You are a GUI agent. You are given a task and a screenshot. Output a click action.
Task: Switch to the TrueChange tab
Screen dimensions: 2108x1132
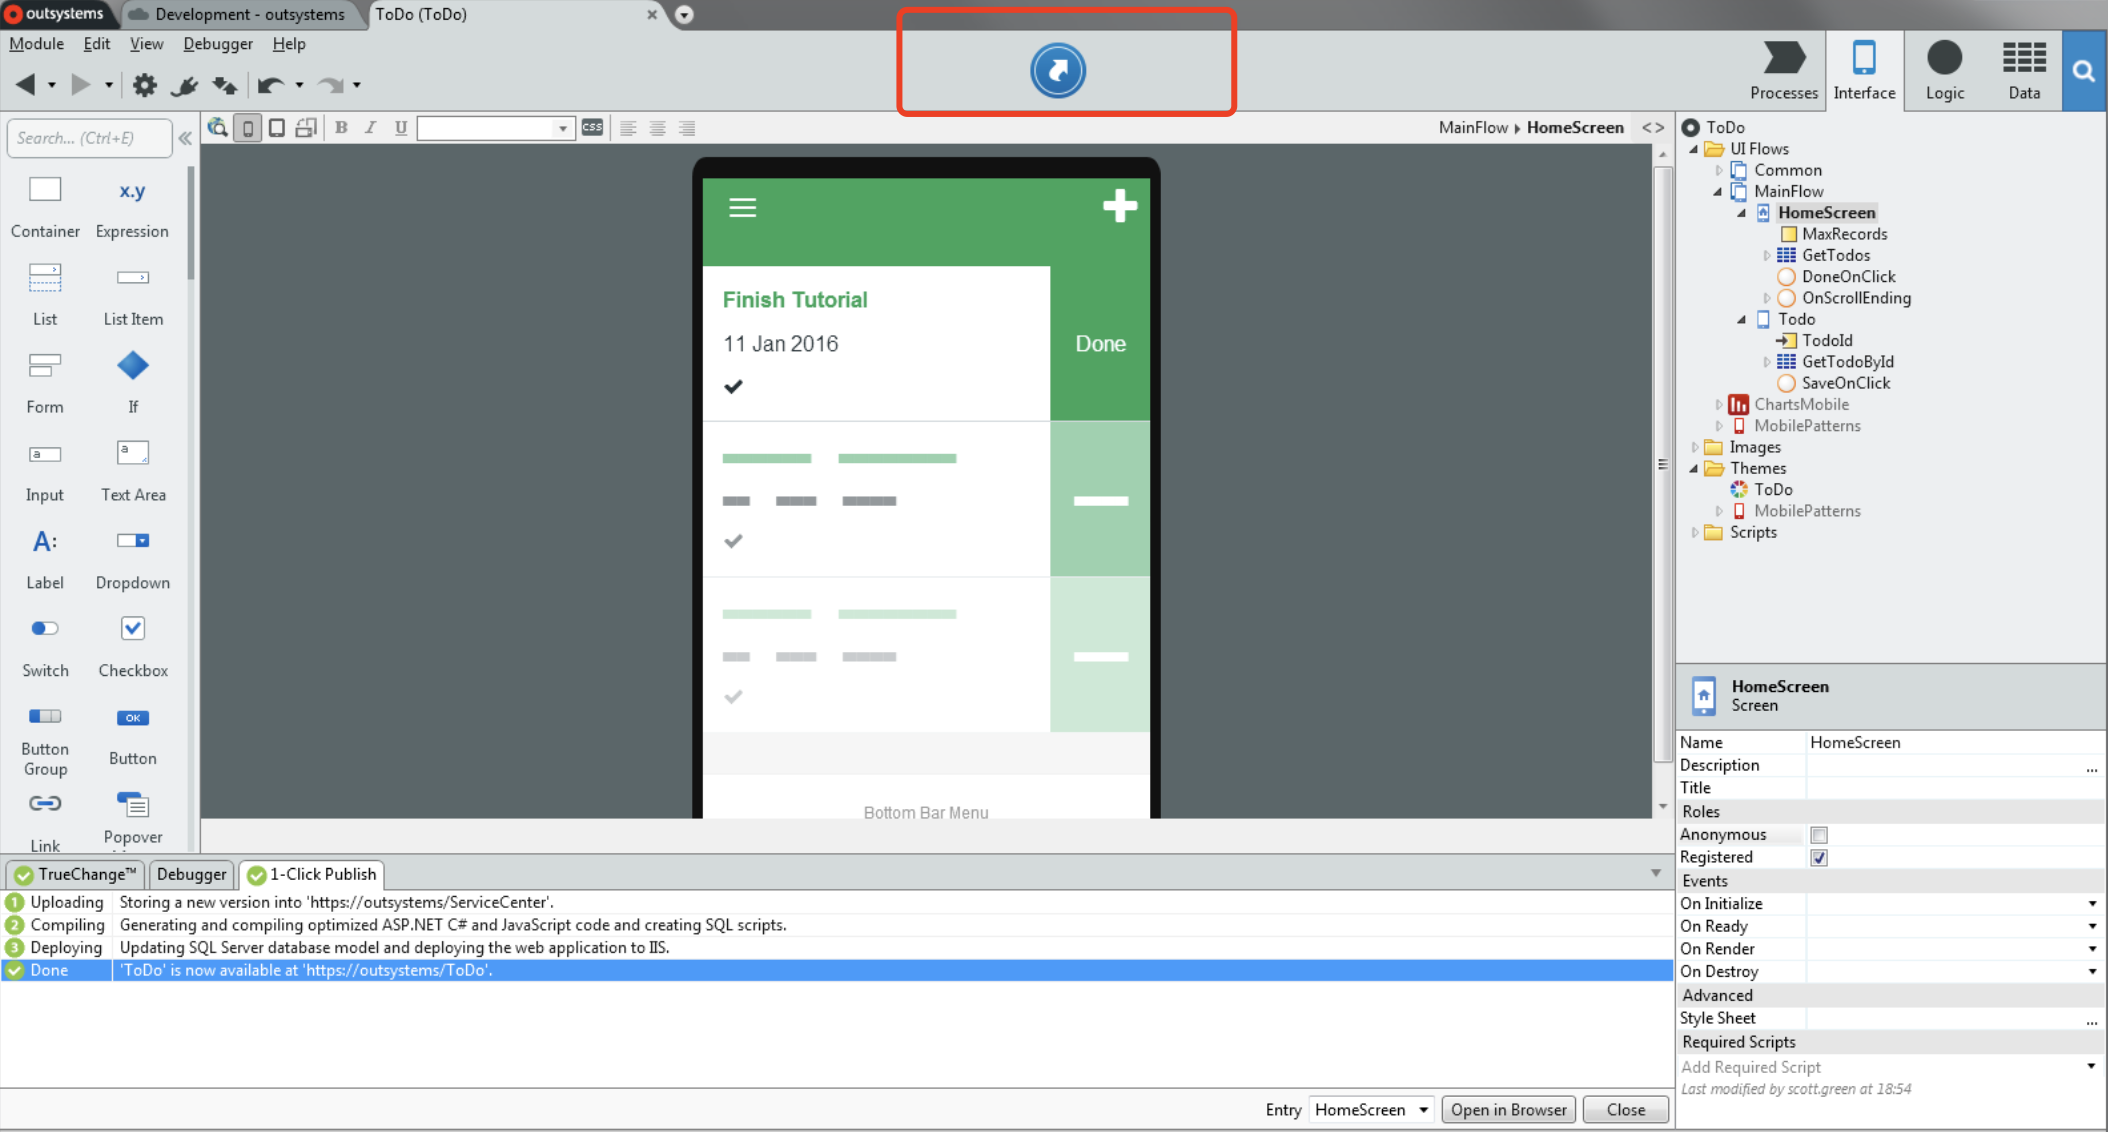point(76,874)
